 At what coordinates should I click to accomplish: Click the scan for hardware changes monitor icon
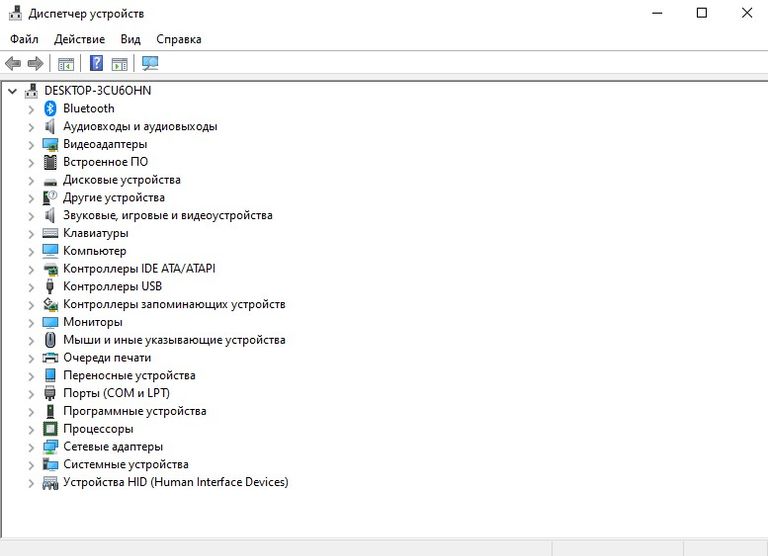150,63
